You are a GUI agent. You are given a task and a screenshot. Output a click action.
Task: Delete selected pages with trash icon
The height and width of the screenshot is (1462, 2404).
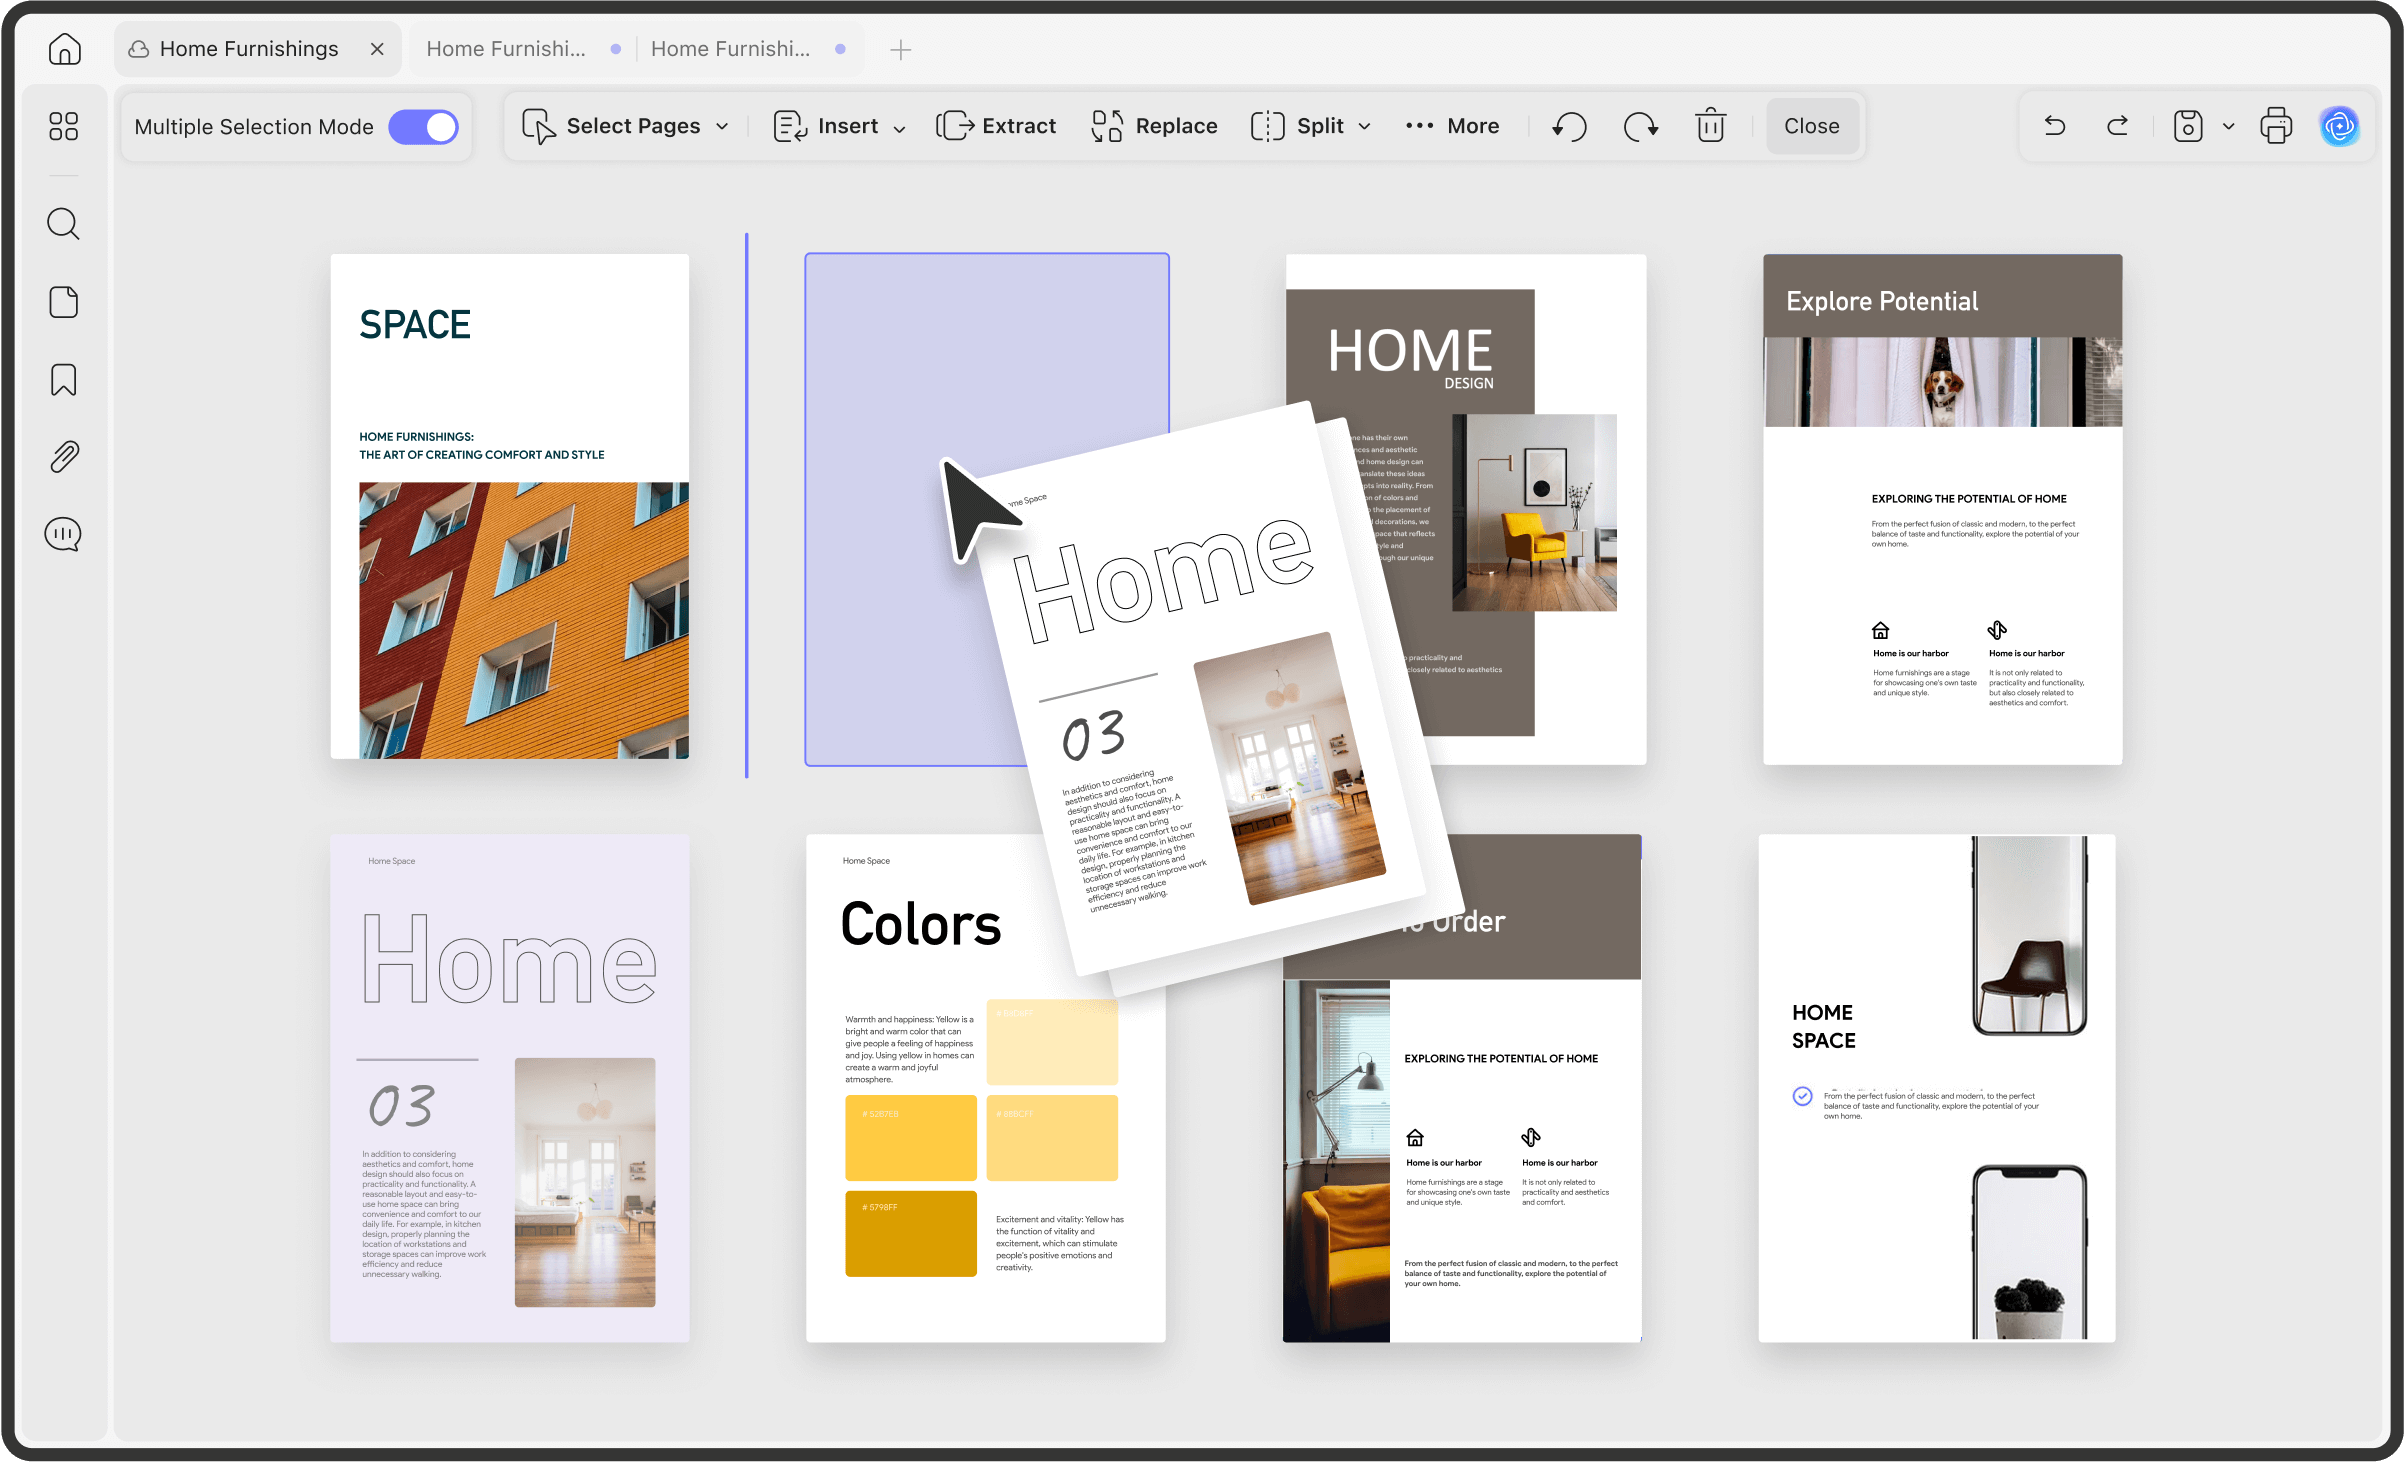pyautogui.click(x=1711, y=126)
